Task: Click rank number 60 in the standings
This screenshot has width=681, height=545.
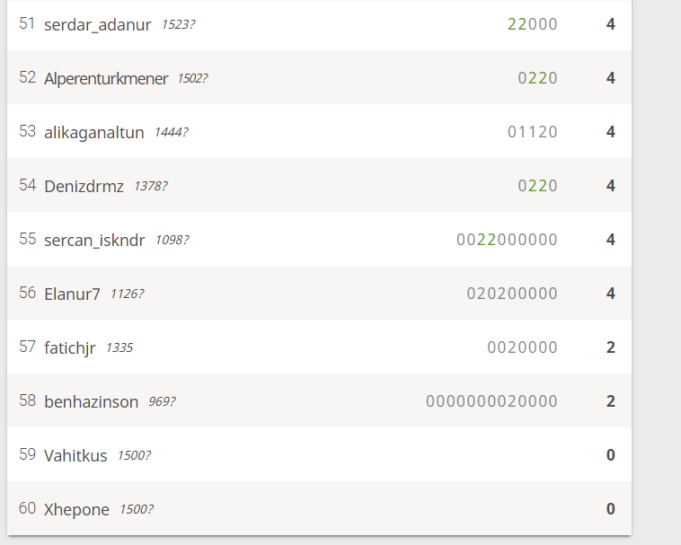Action: coord(27,509)
